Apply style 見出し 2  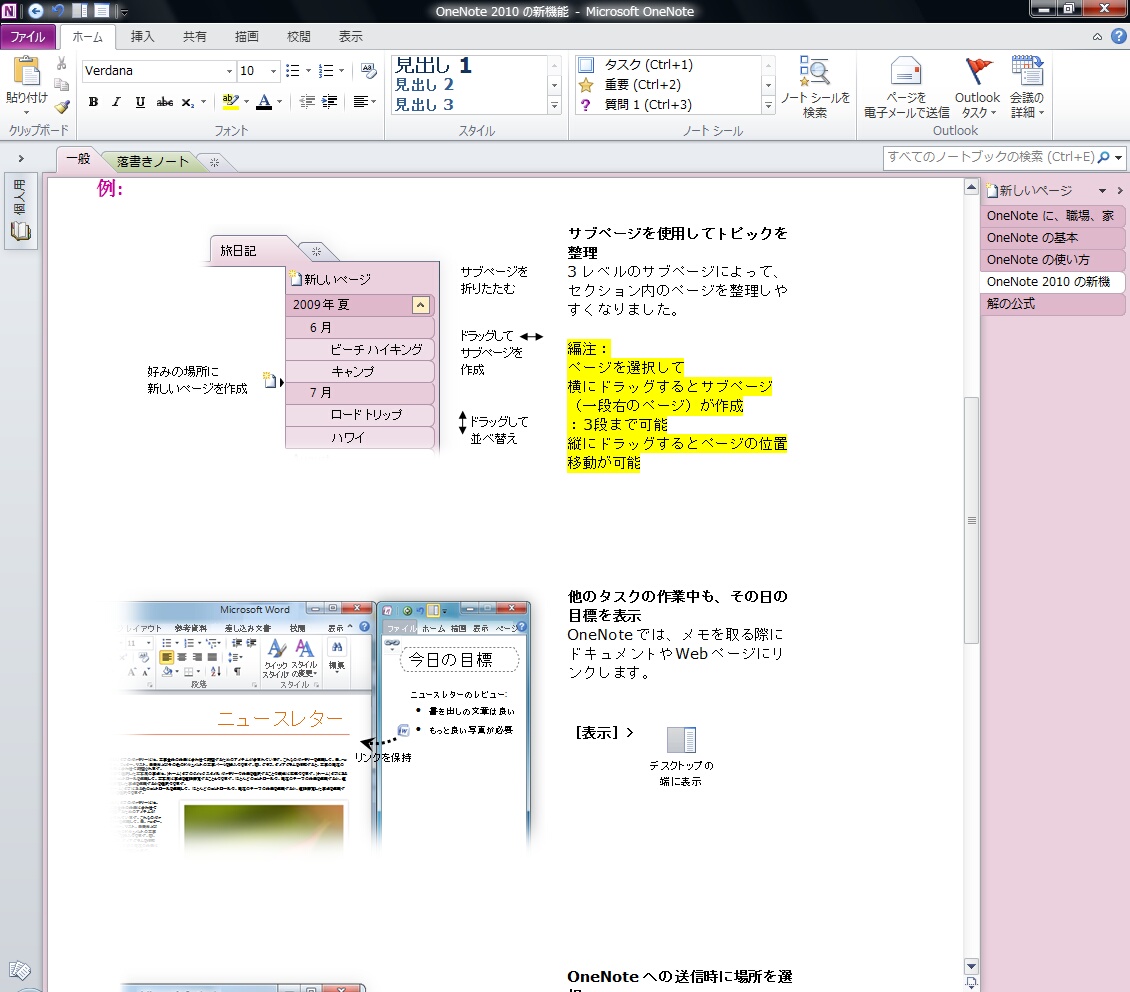tap(424, 85)
